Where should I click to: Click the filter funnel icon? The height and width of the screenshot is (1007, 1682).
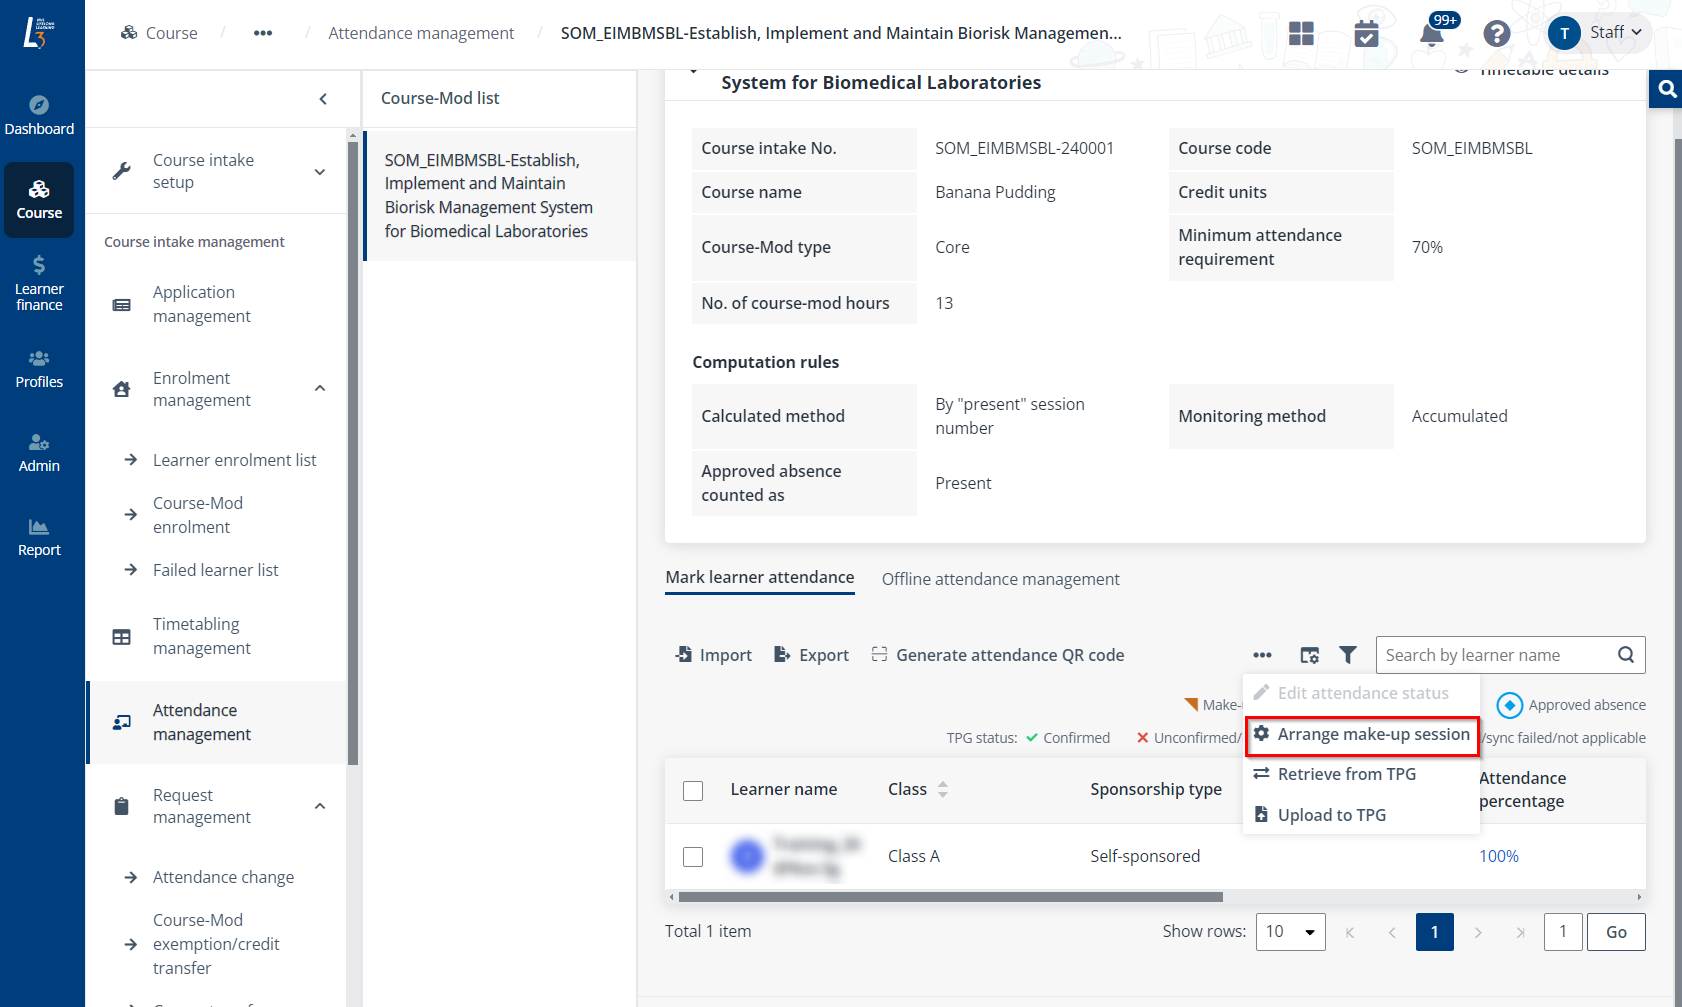(1348, 655)
